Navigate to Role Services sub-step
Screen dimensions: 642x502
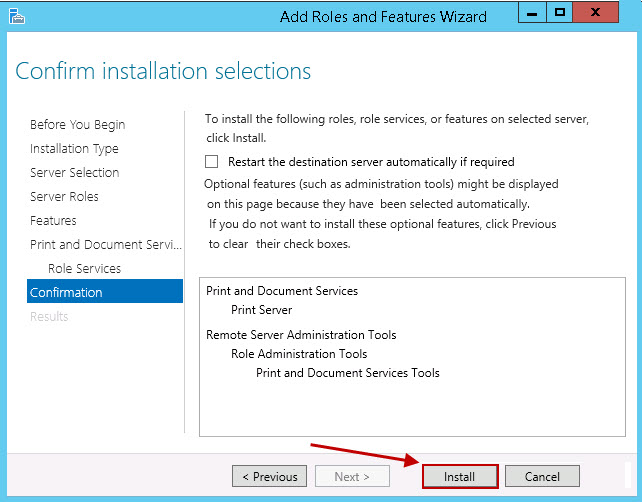[84, 268]
